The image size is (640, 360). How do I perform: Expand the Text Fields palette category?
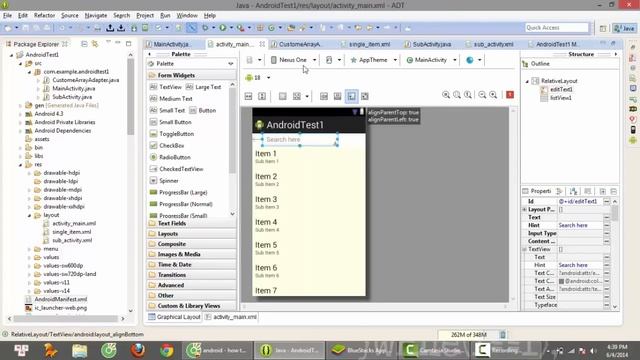coord(191,223)
